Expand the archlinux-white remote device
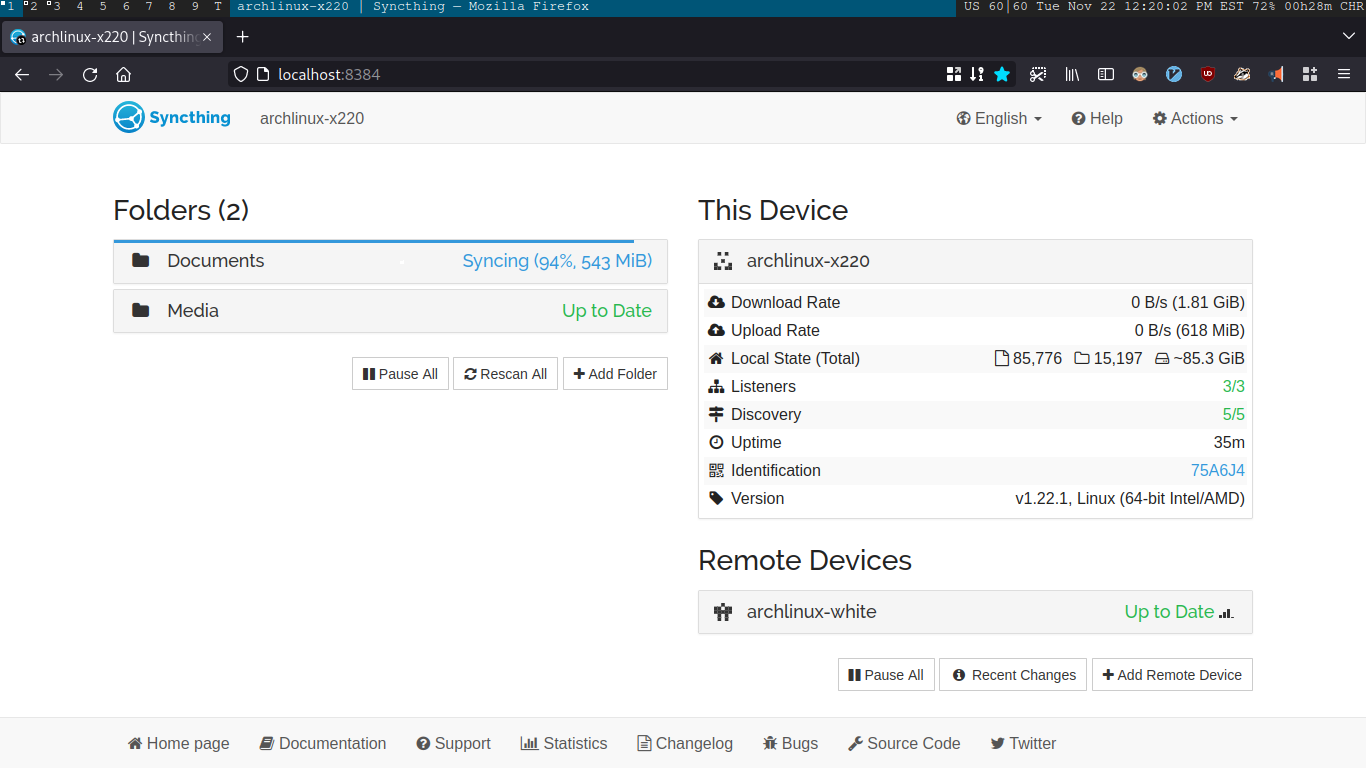The height and width of the screenshot is (768, 1366). [x=975, y=612]
